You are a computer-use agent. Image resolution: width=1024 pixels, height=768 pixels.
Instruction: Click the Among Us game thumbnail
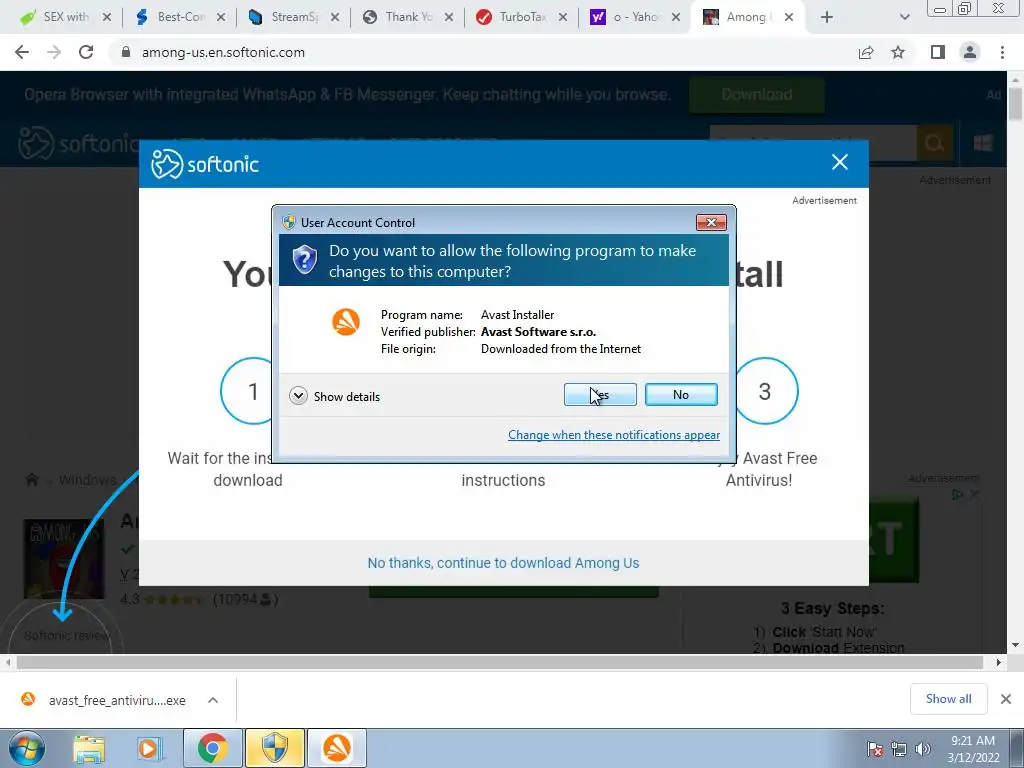[64, 559]
